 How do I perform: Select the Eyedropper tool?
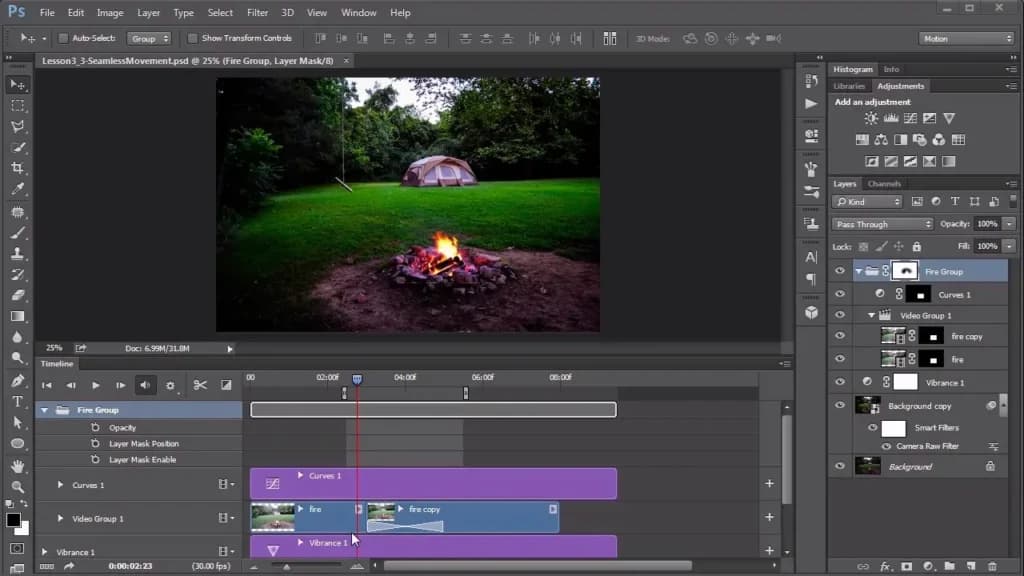18,189
